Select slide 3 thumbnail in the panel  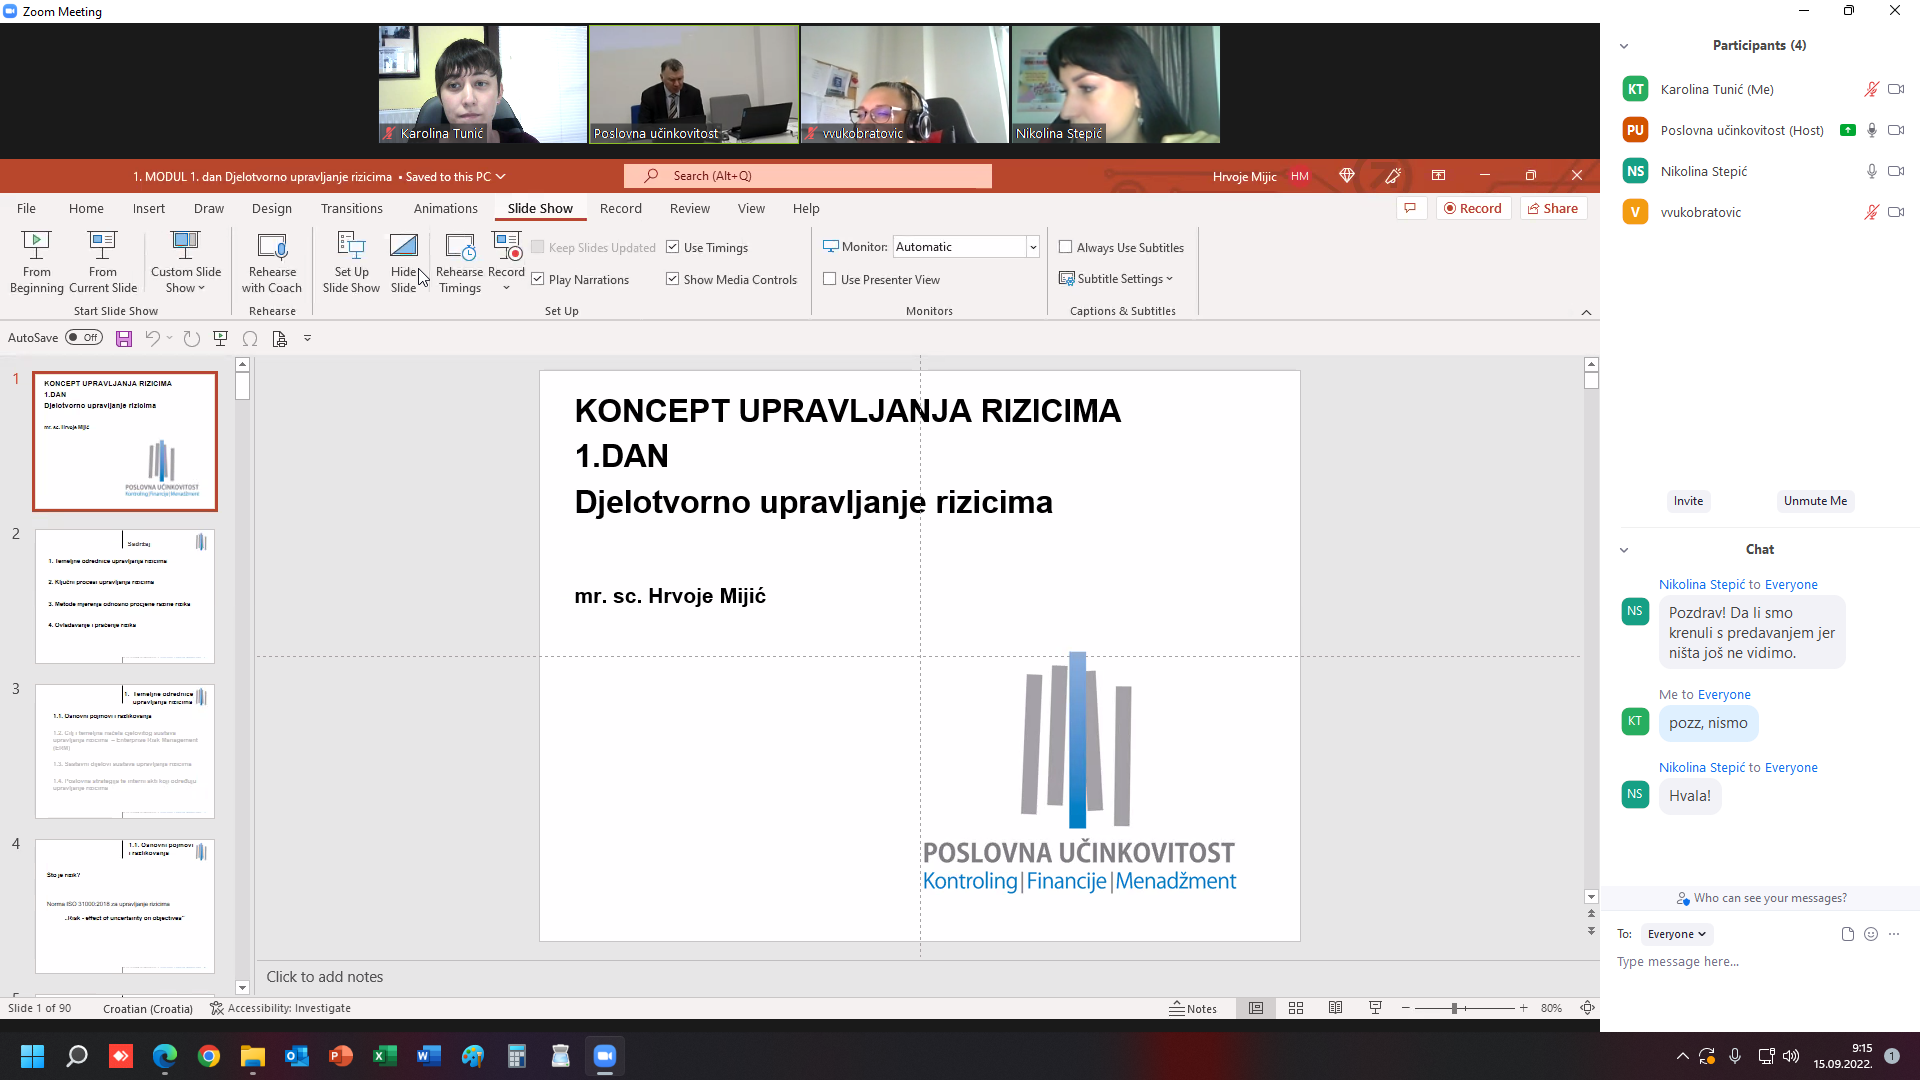(x=125, y=751)
